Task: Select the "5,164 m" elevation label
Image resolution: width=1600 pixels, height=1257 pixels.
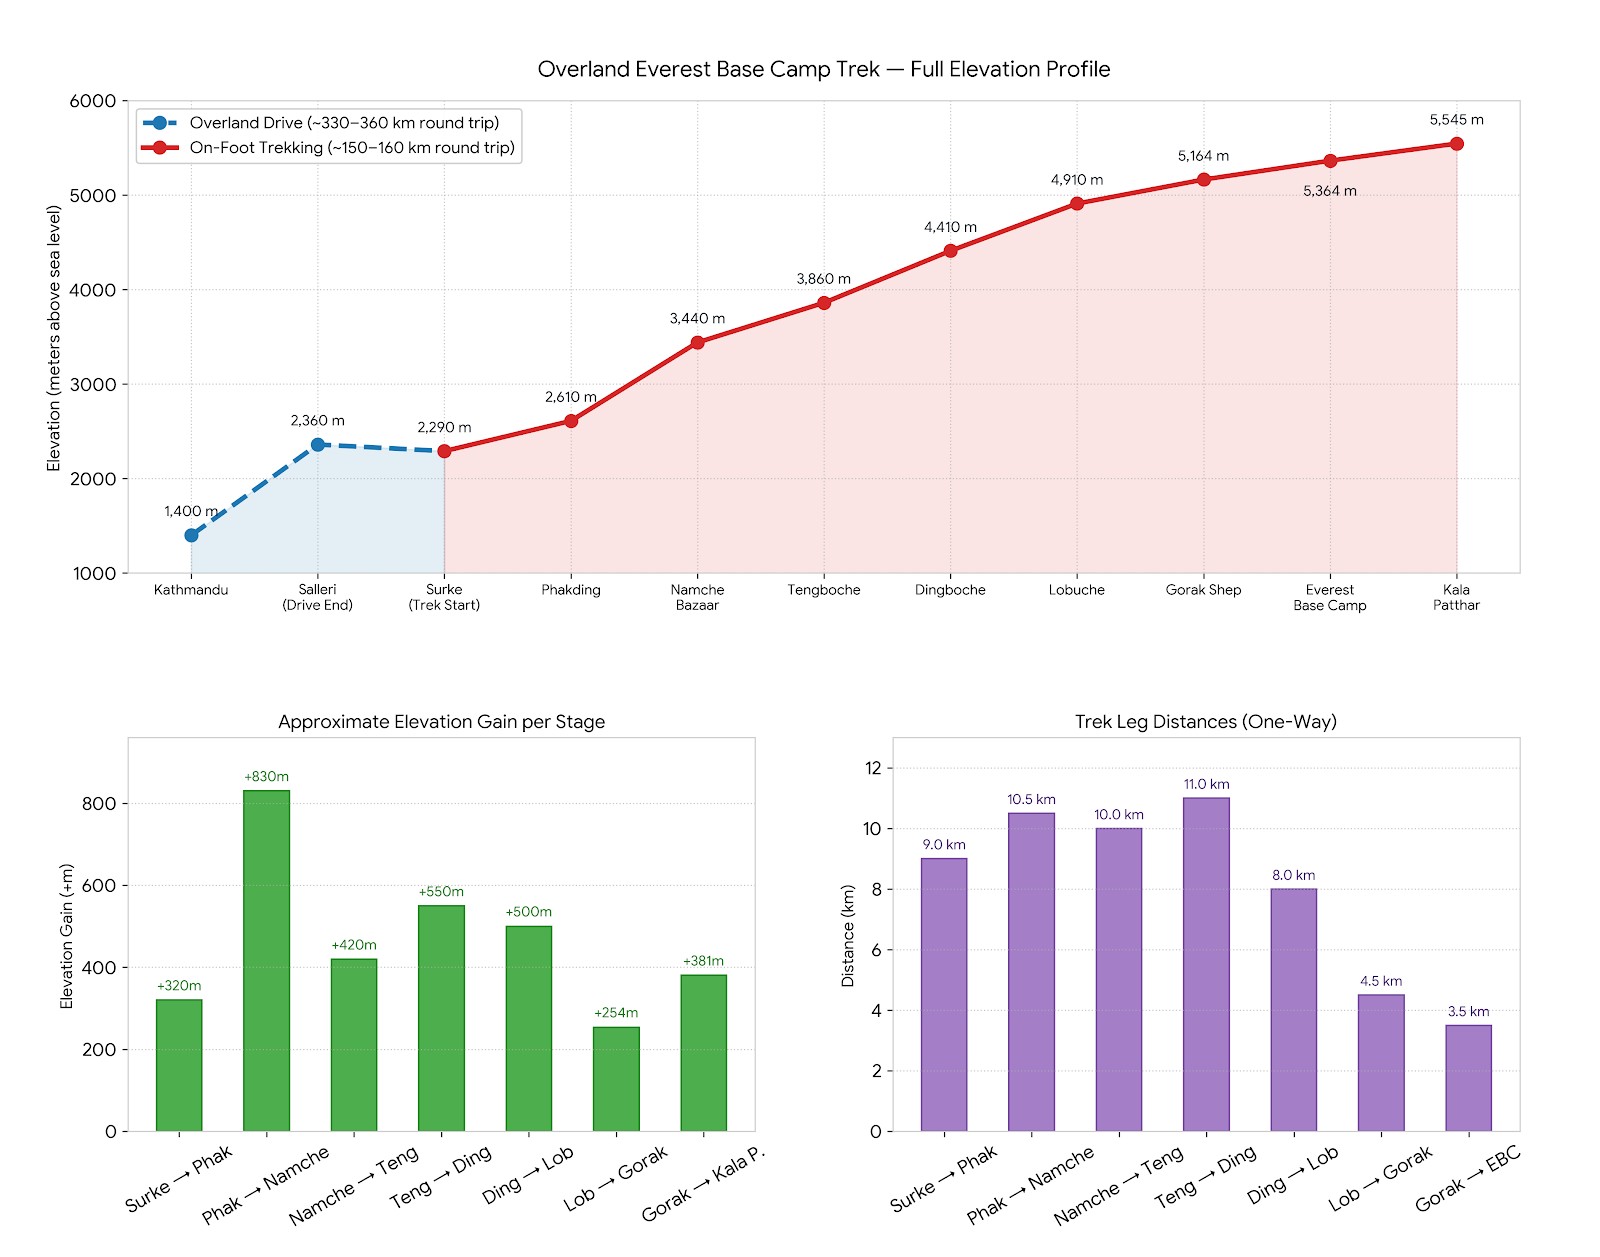Action: click(1204, 156)
